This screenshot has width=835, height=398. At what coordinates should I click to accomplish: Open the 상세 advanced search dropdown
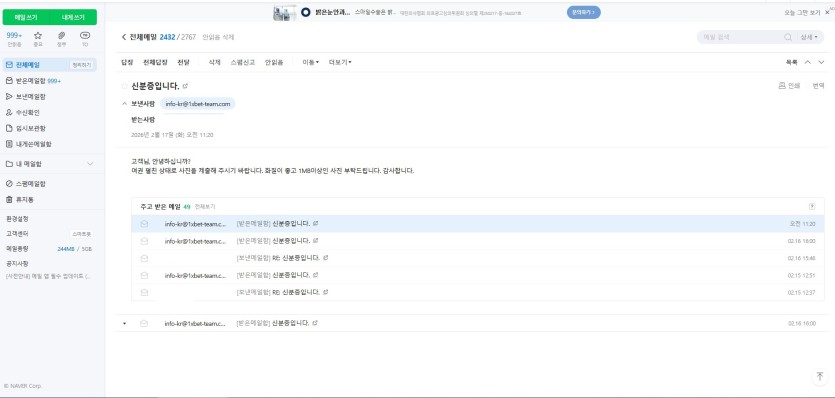[x=809, y=37]
